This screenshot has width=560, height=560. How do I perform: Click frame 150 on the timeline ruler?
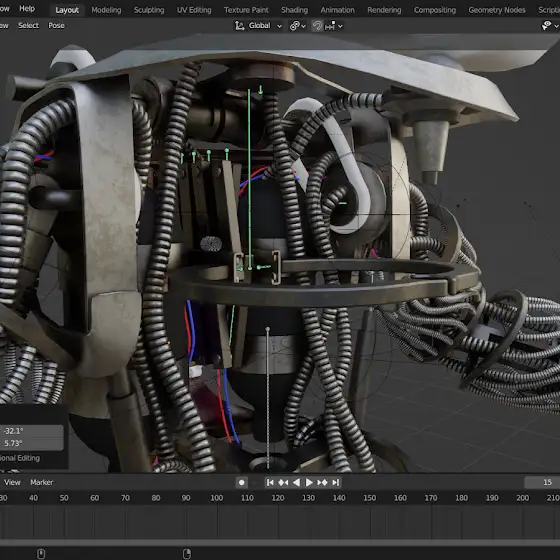370,498
